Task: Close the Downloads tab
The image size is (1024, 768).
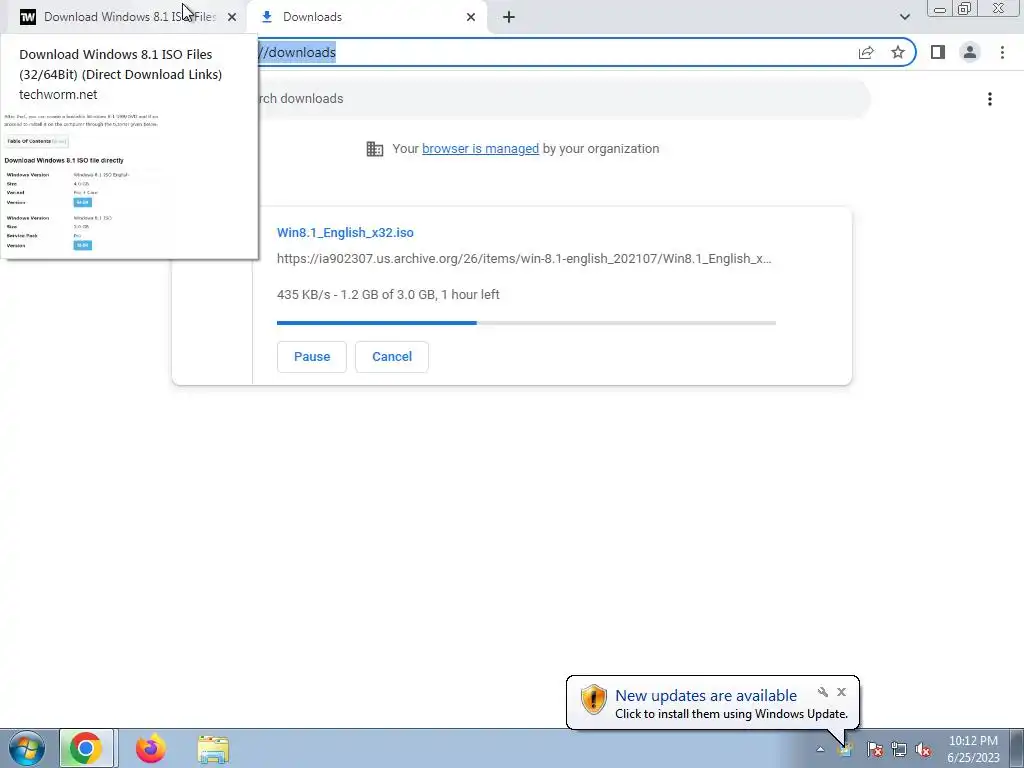Action: (x=471, y=17)
